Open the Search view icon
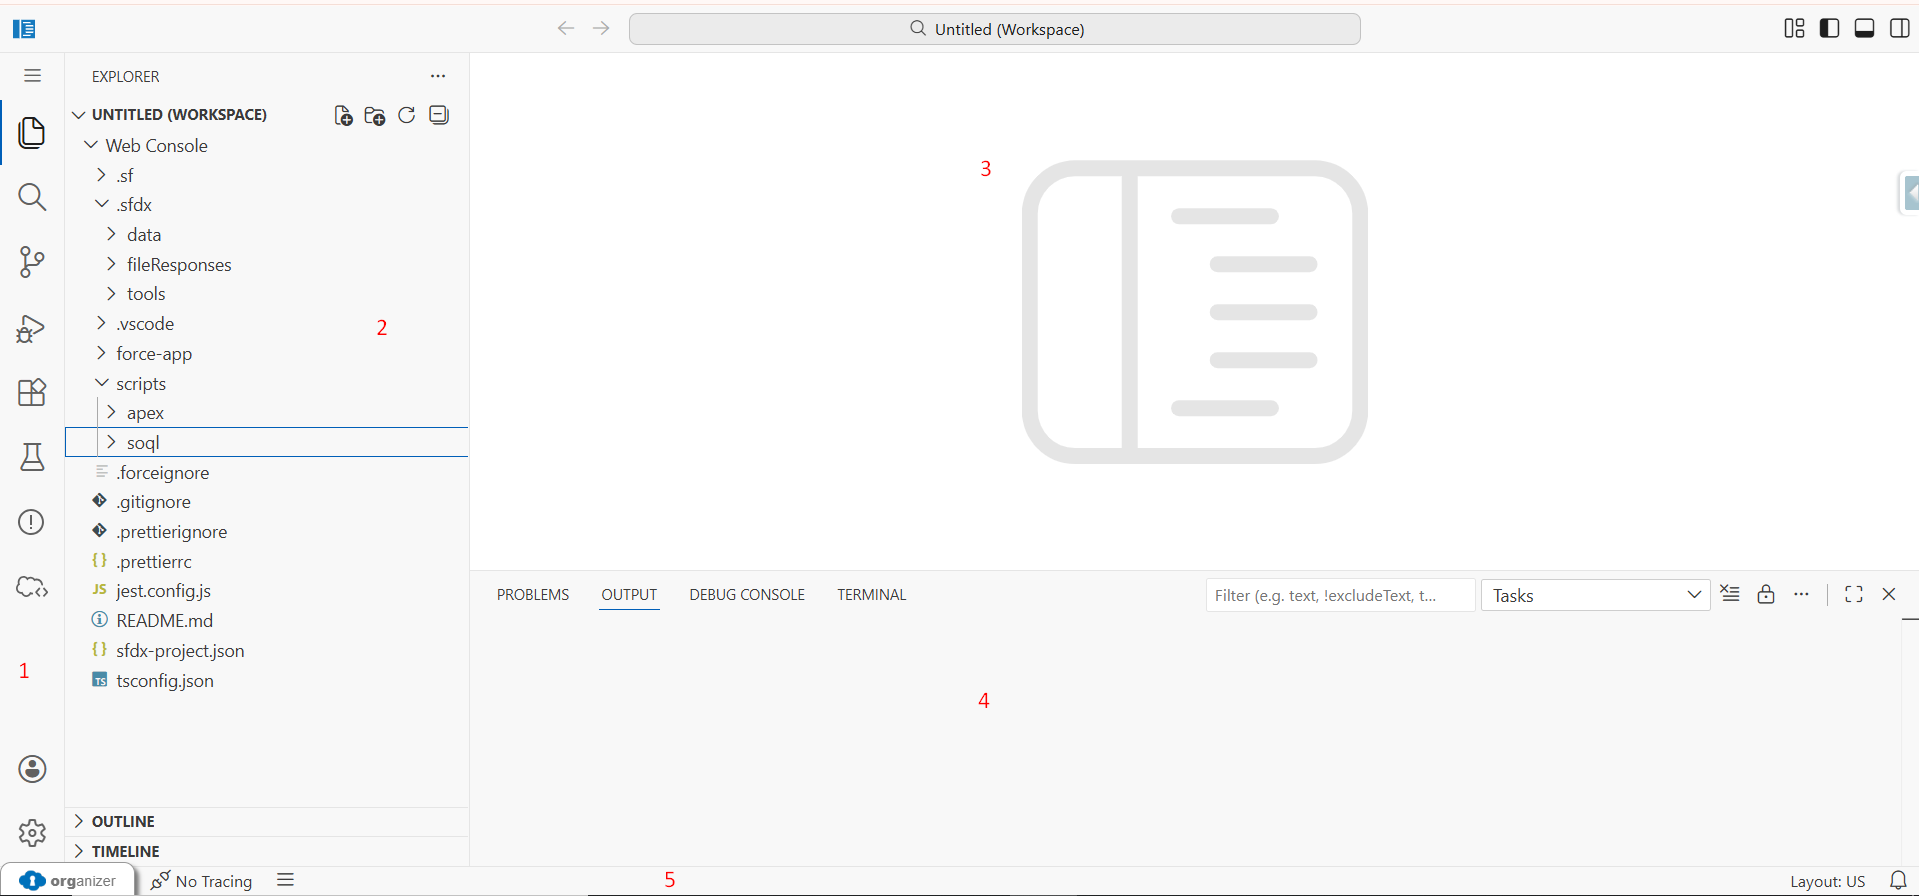 coord(32,197)
